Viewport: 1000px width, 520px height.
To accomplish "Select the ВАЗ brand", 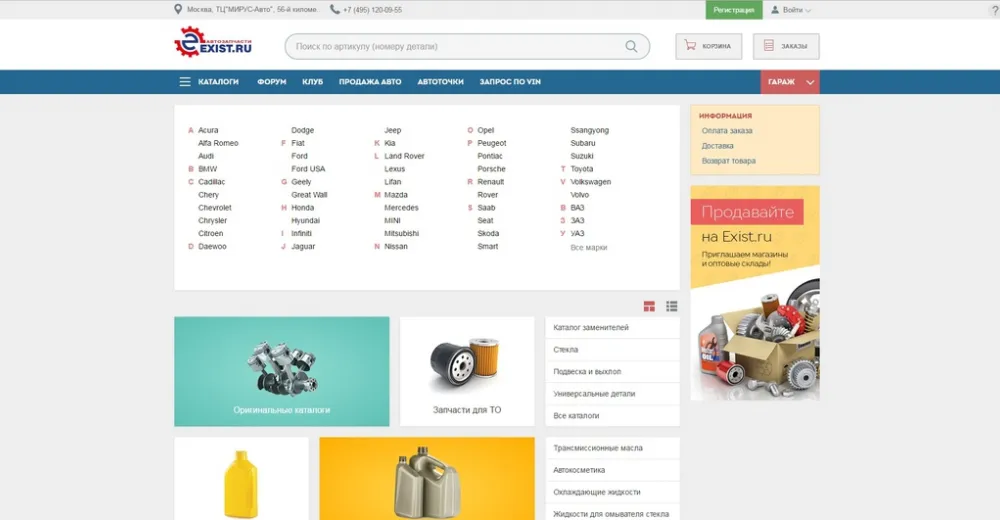I will coord(577,207).
